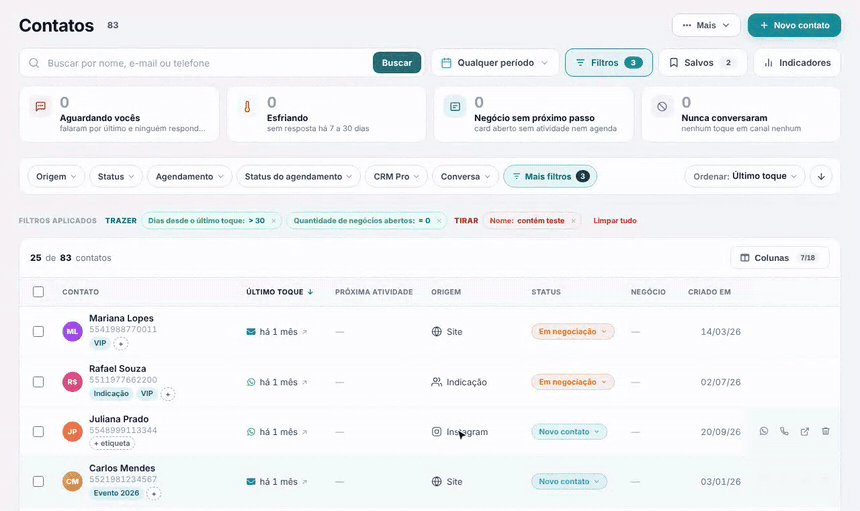860x511 pixels.
Task: Open the CRM Pro filter dropdown
Action: (x=396, y=177)
